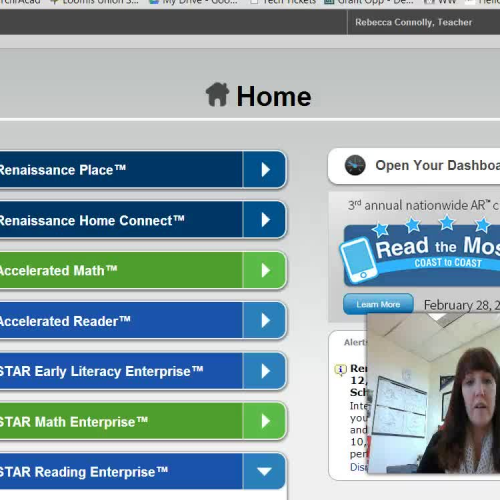Image resolution: width=500 pixels, height=500 pixels.
Task: Expand the Renaissance Home Connect arrow
Action: 265,220
